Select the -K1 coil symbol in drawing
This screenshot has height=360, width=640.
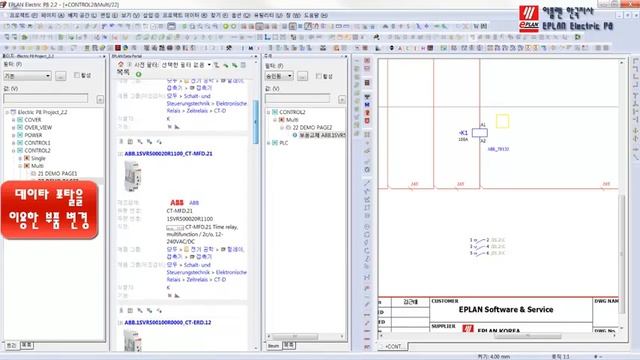[x=479, y=133]
